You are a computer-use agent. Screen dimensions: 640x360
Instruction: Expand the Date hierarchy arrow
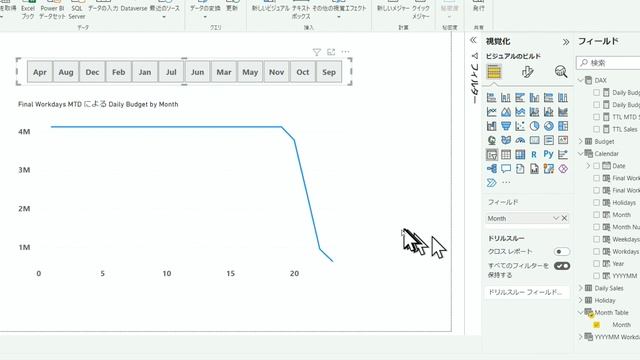(x=588, y=166)
